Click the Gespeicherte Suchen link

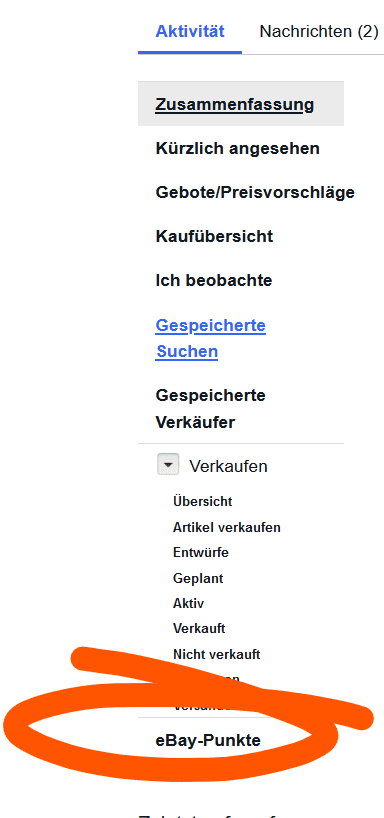tap(211, 338)
